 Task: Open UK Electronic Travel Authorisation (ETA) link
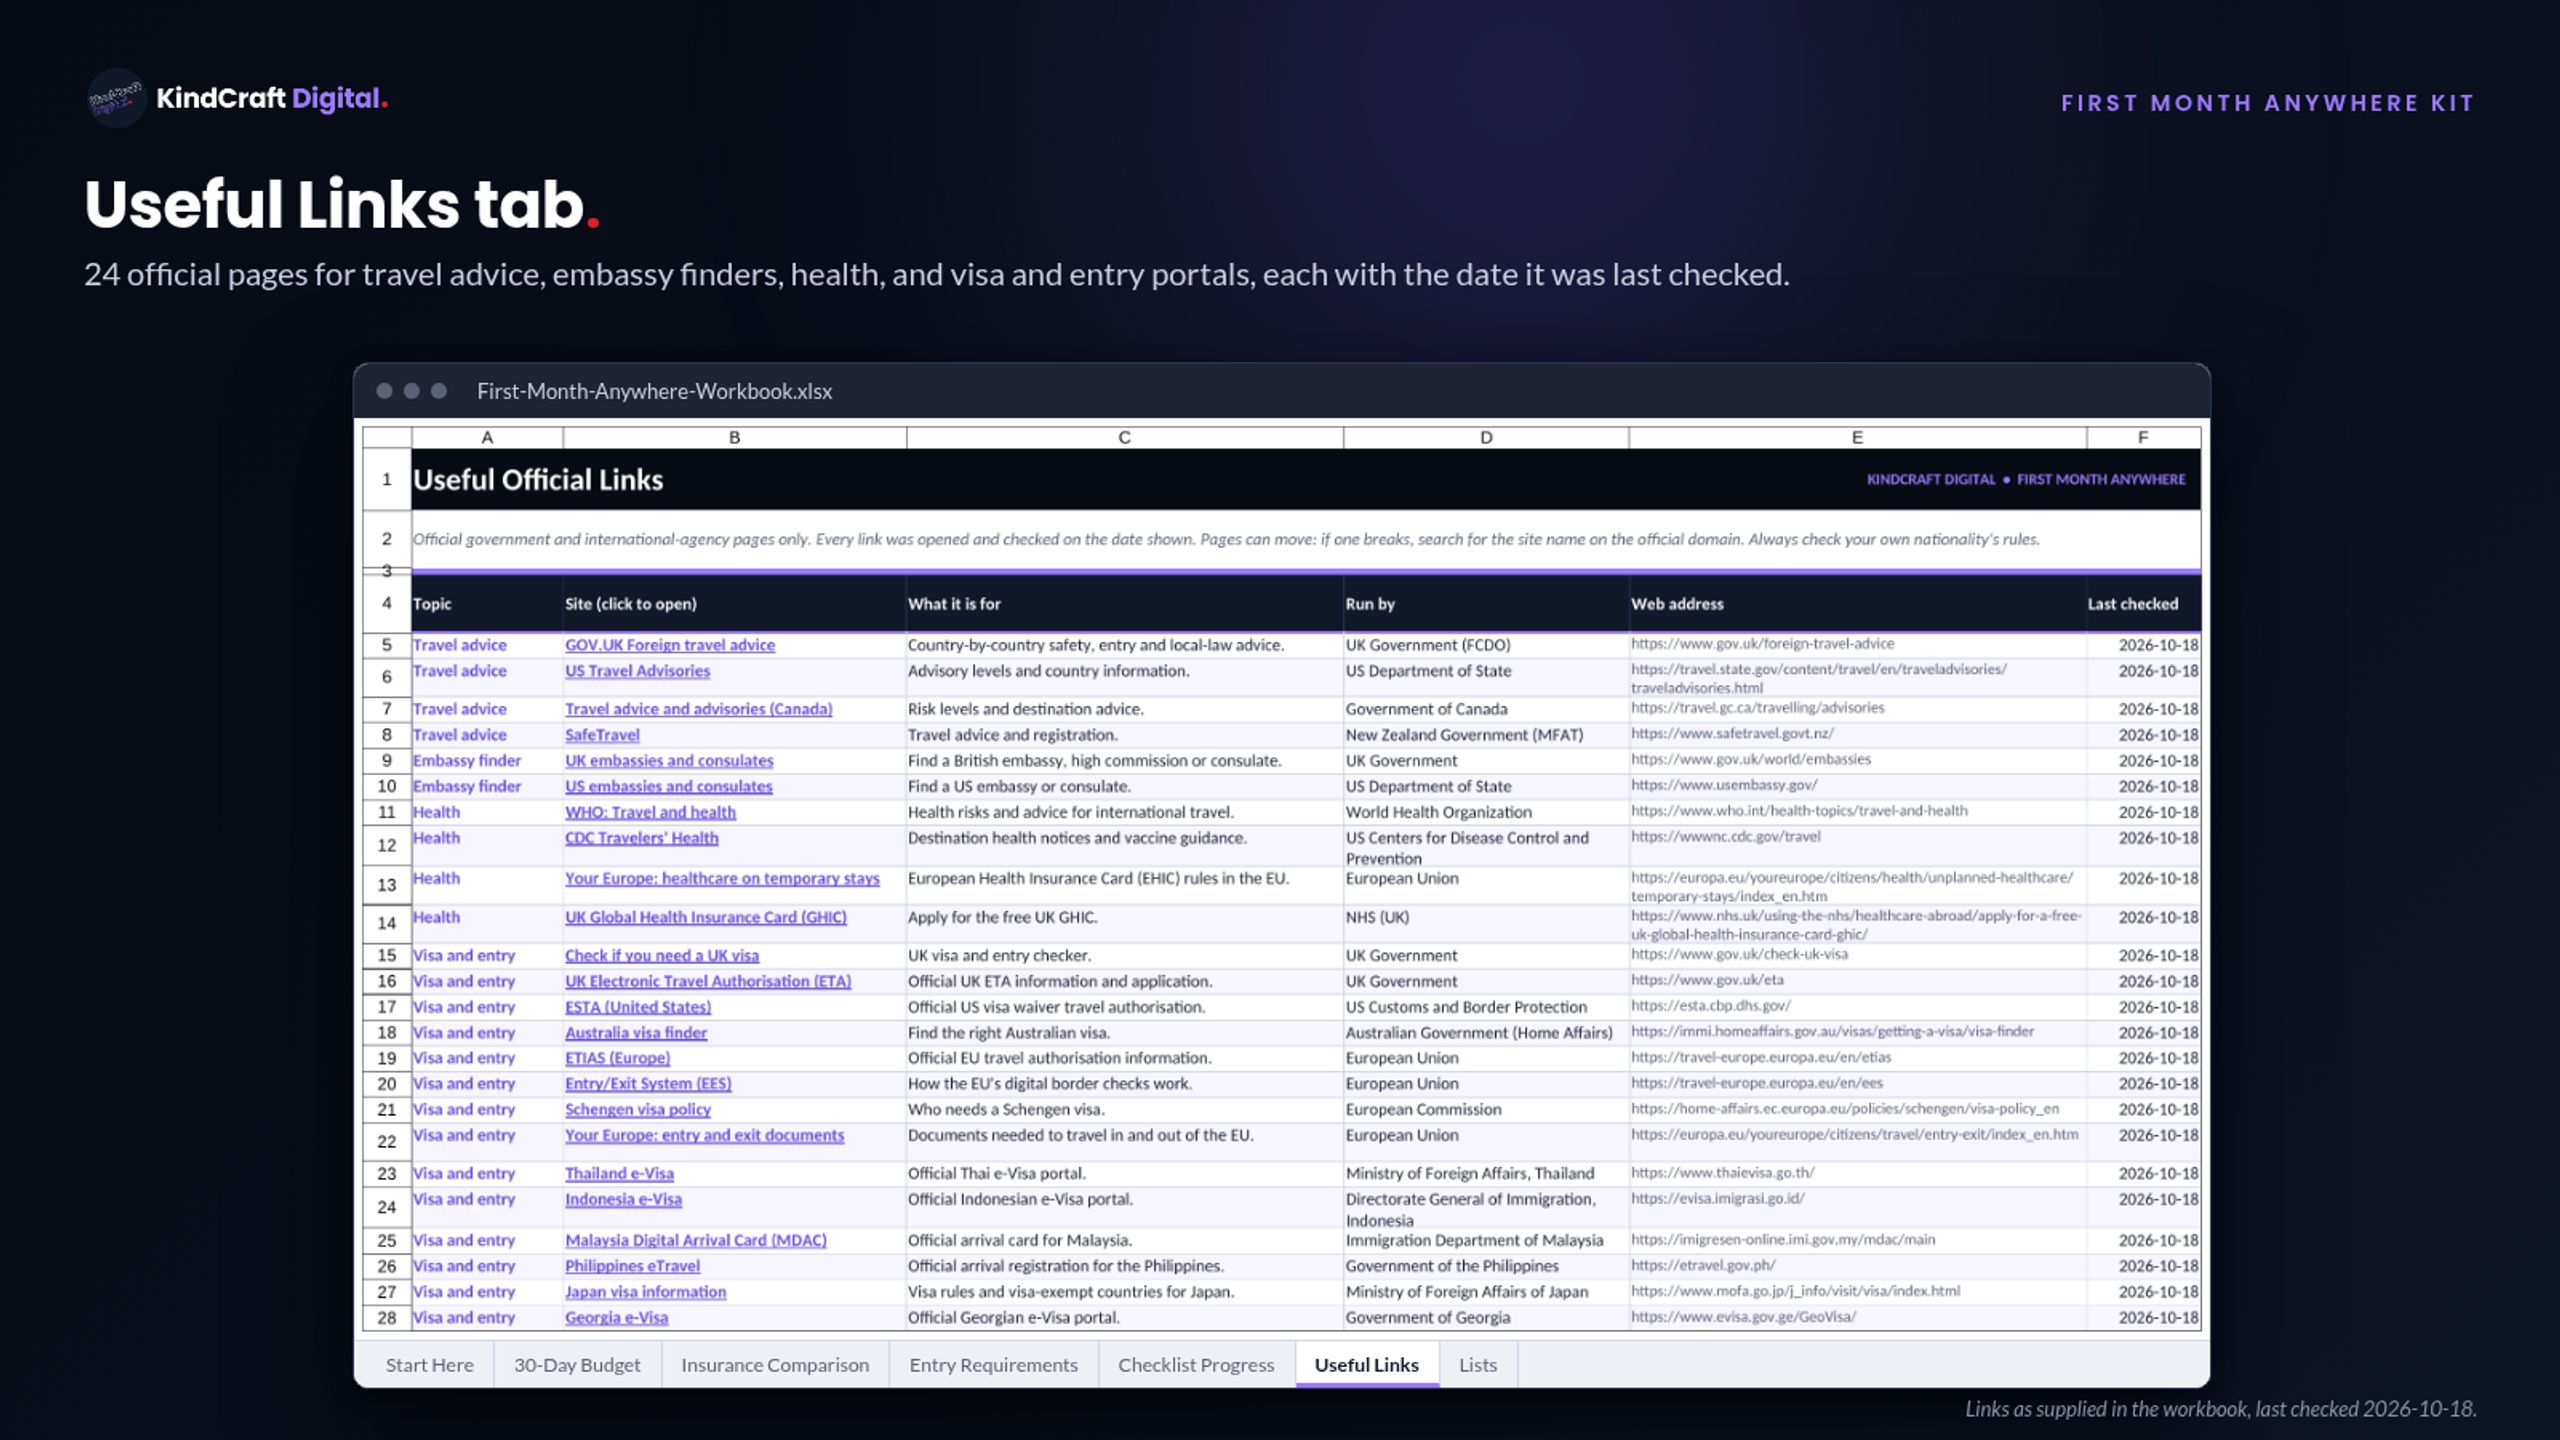pos(708,982)
